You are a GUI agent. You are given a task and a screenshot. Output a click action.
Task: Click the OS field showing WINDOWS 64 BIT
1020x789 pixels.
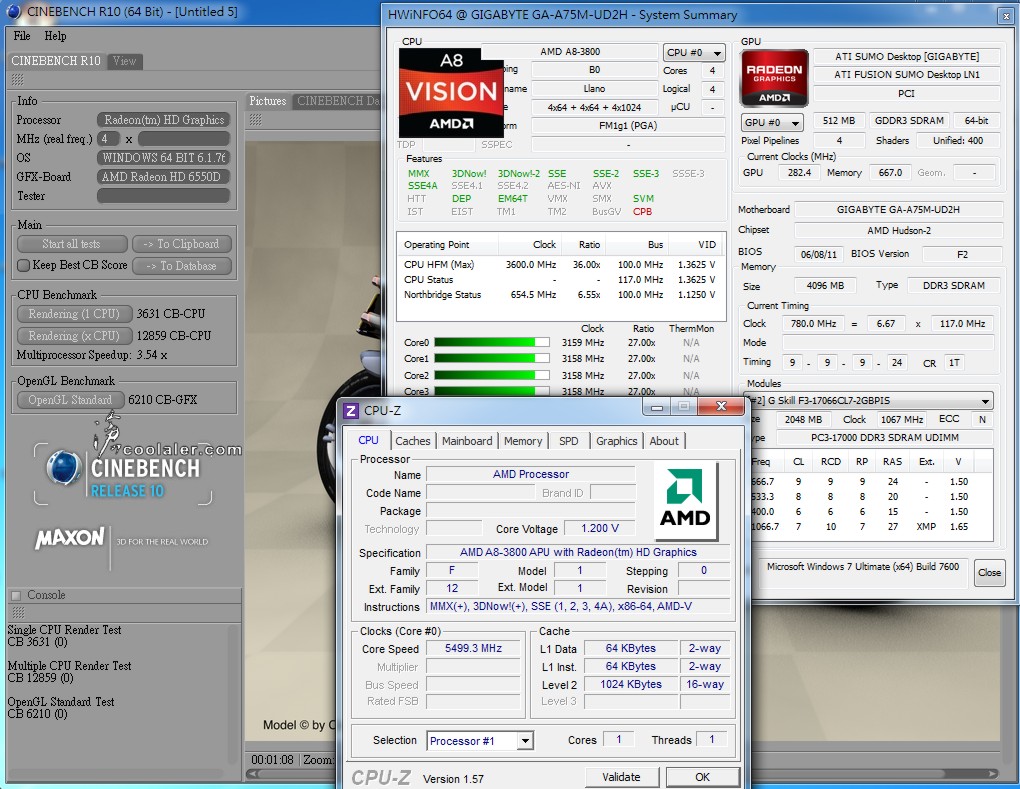[x=163, y=158]
